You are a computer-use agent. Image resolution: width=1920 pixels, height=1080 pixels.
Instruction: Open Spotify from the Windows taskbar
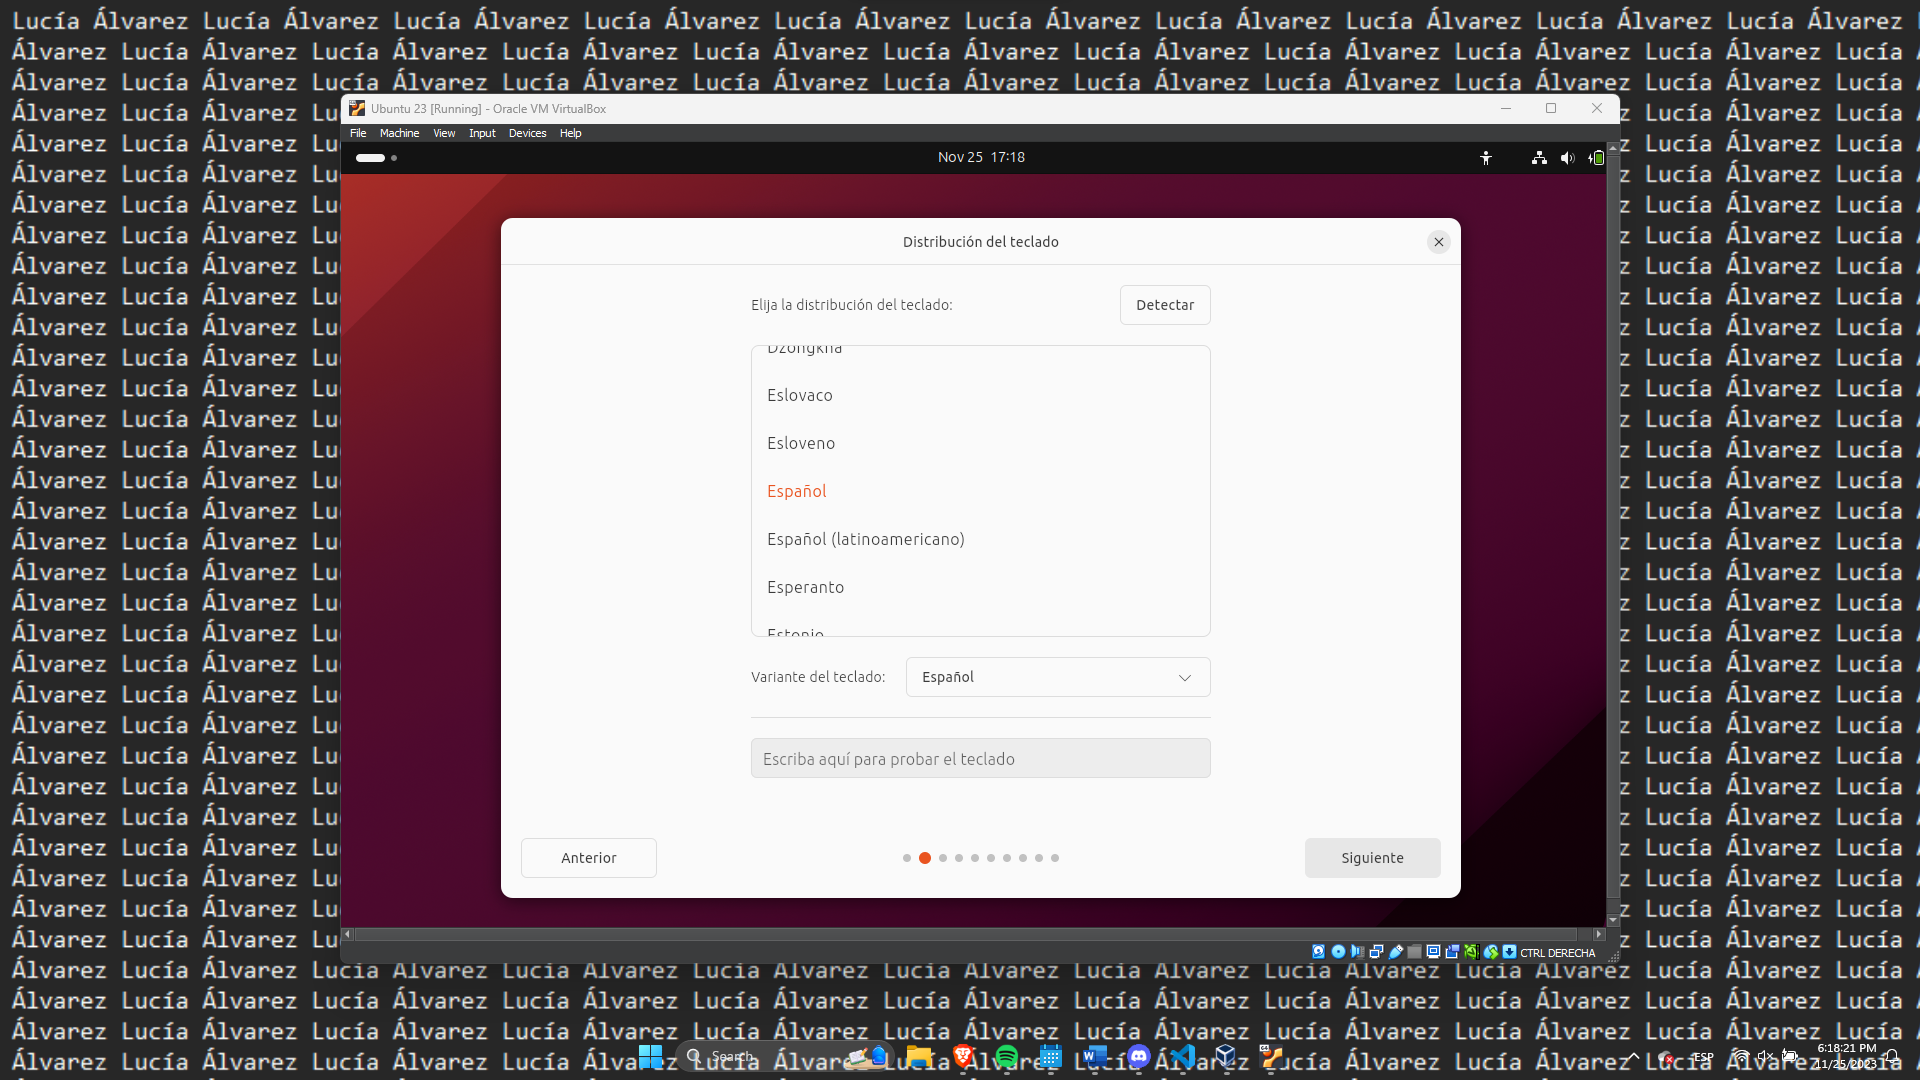pos(1007,1056)
